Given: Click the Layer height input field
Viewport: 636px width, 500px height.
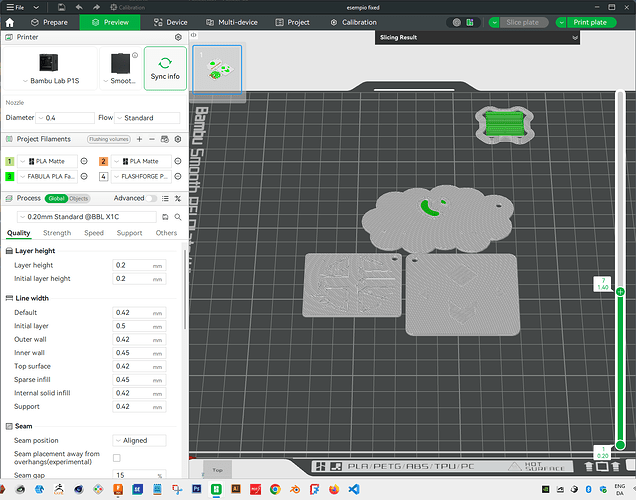Looking at the screenshot, I should coord(139,265).
